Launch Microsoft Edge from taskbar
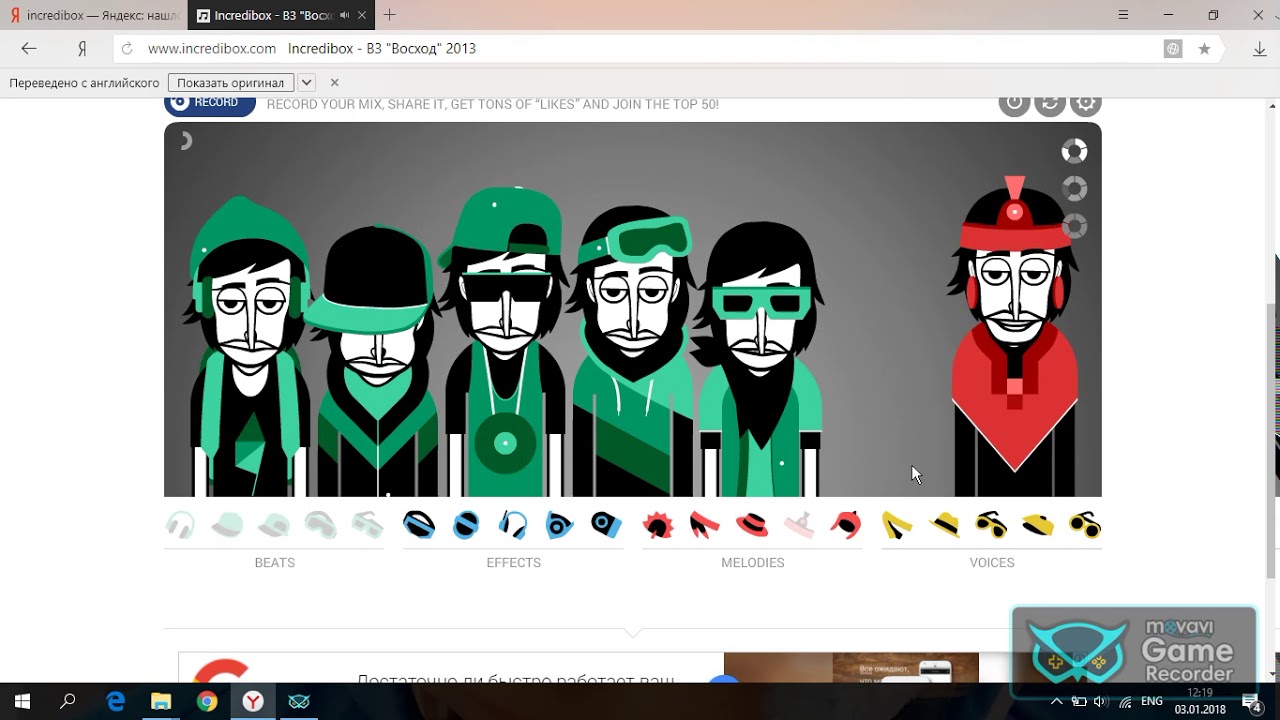The width and height of the screenshot is (1280, 720). (115, 702)
